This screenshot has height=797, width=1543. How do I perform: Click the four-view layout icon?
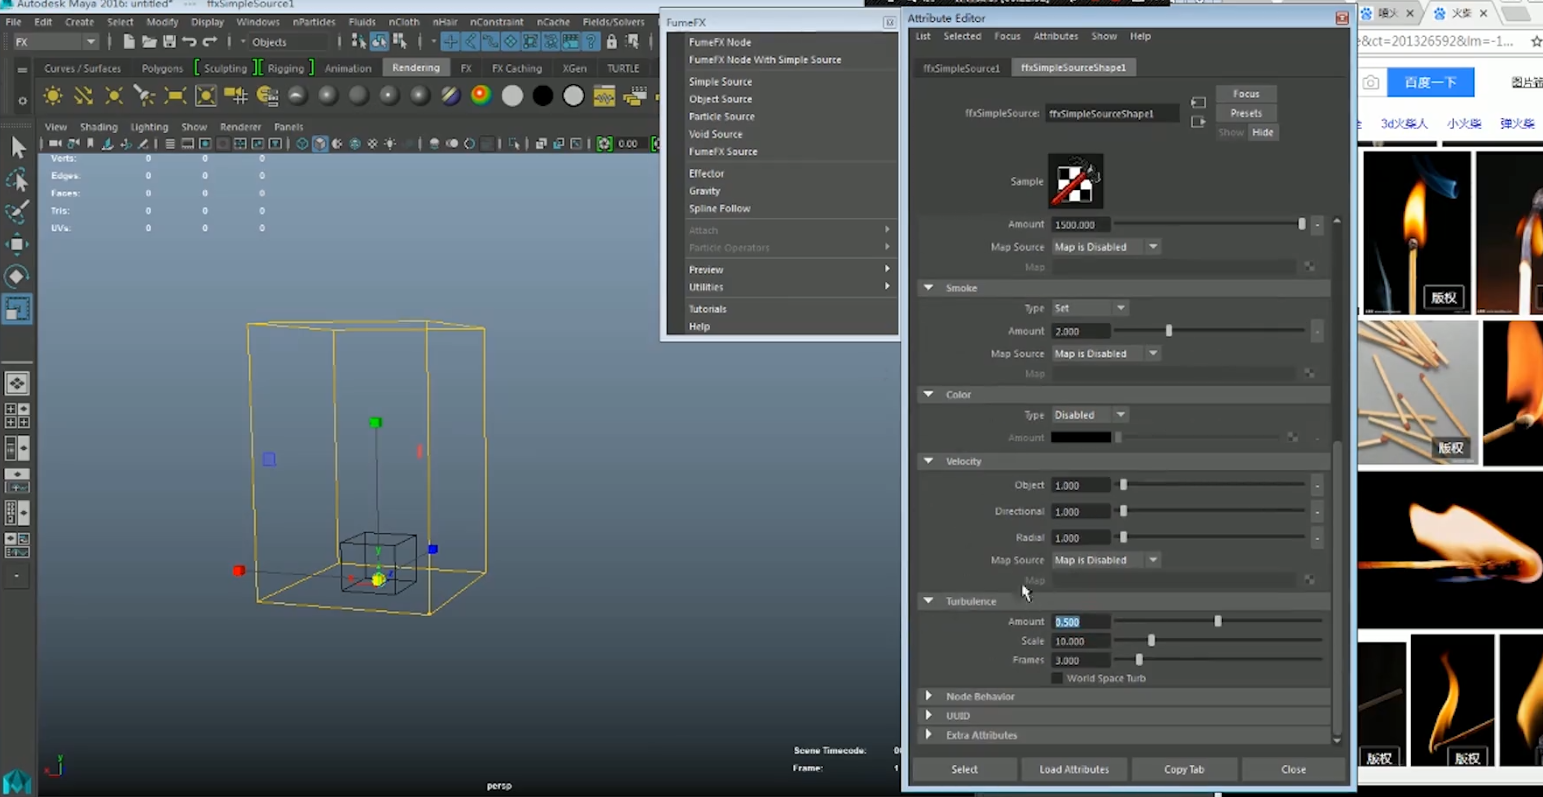point(17,416)
